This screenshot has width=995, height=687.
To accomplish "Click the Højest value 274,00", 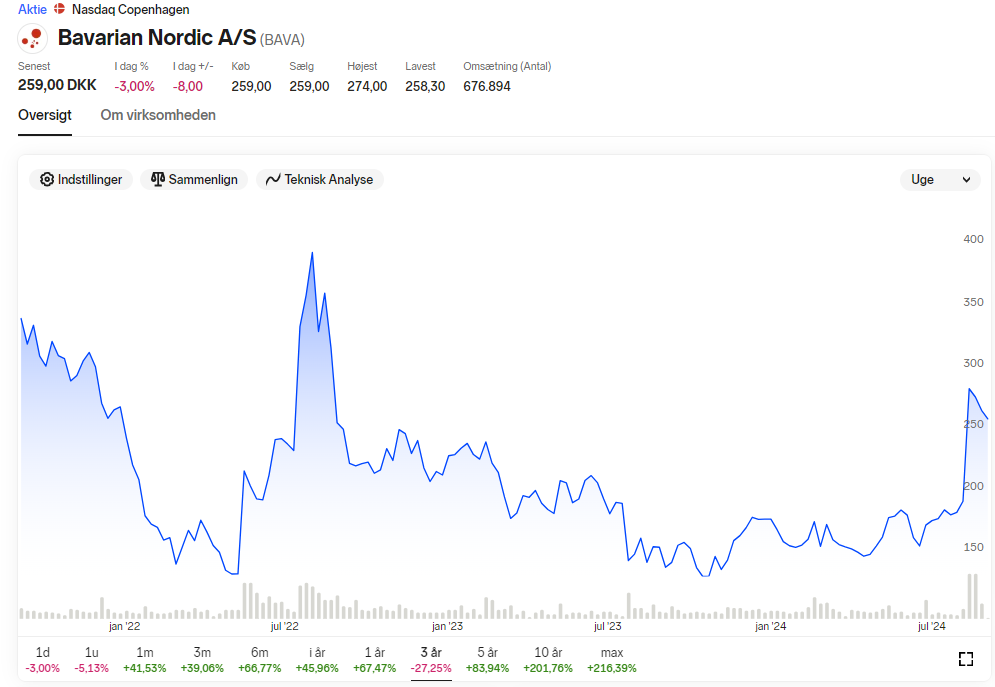I will [367, 86].
